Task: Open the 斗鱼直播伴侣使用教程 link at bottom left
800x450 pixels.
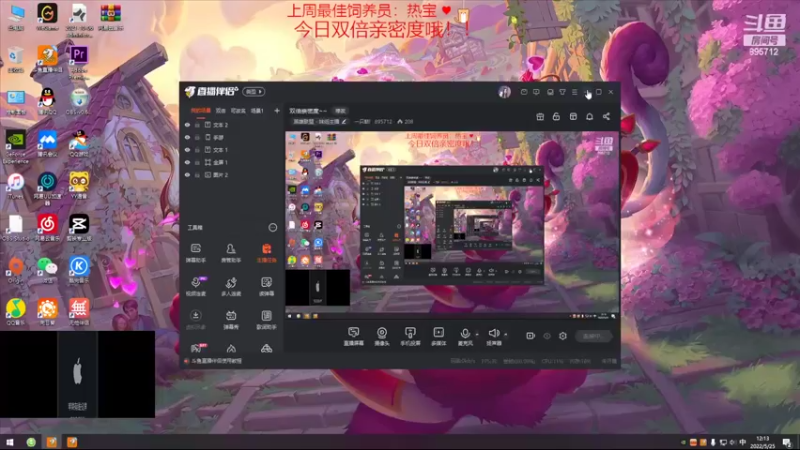Action: 216,361
